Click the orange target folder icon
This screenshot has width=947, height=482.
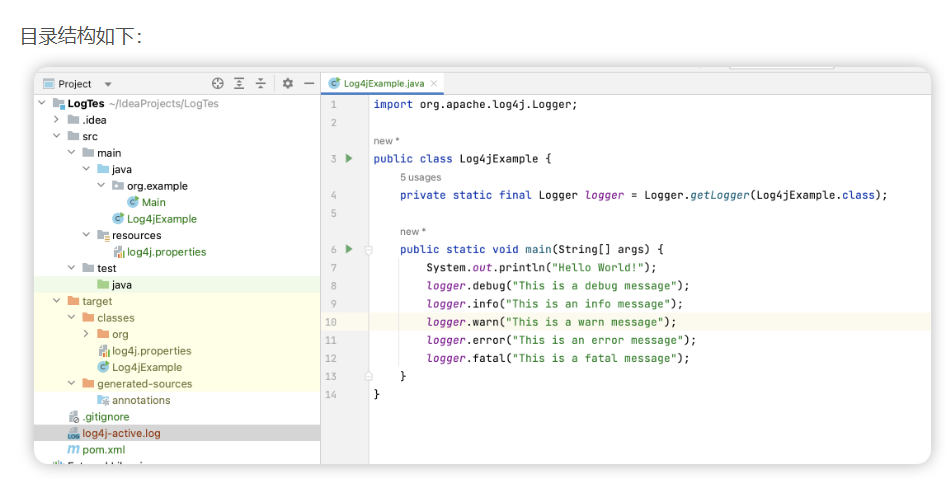tap(74, 301)
